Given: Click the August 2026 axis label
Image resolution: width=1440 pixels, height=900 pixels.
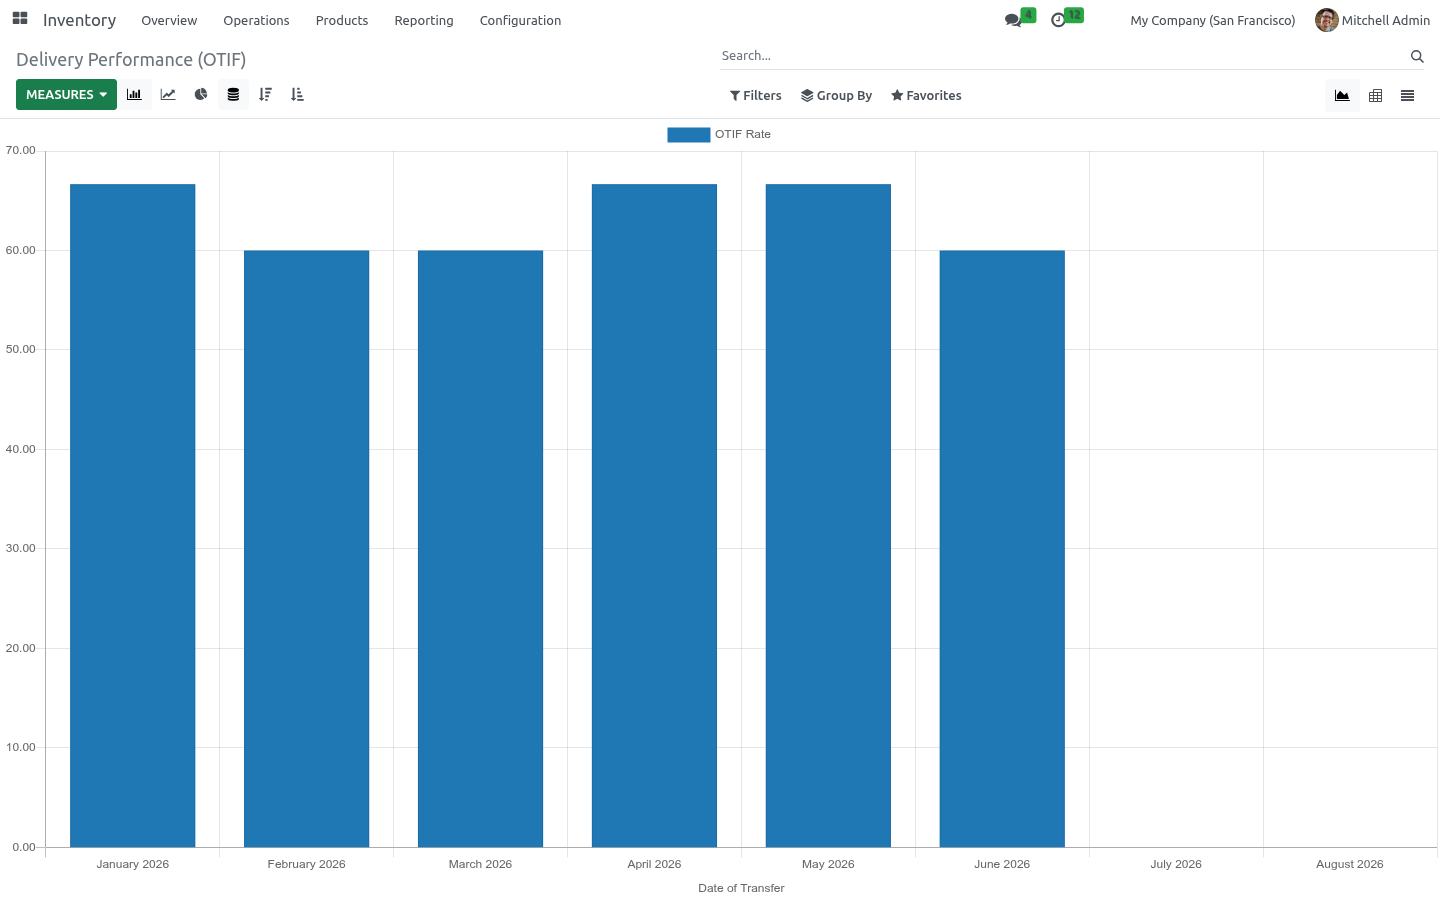Looking at the screenshot, I should [1350, 864].
